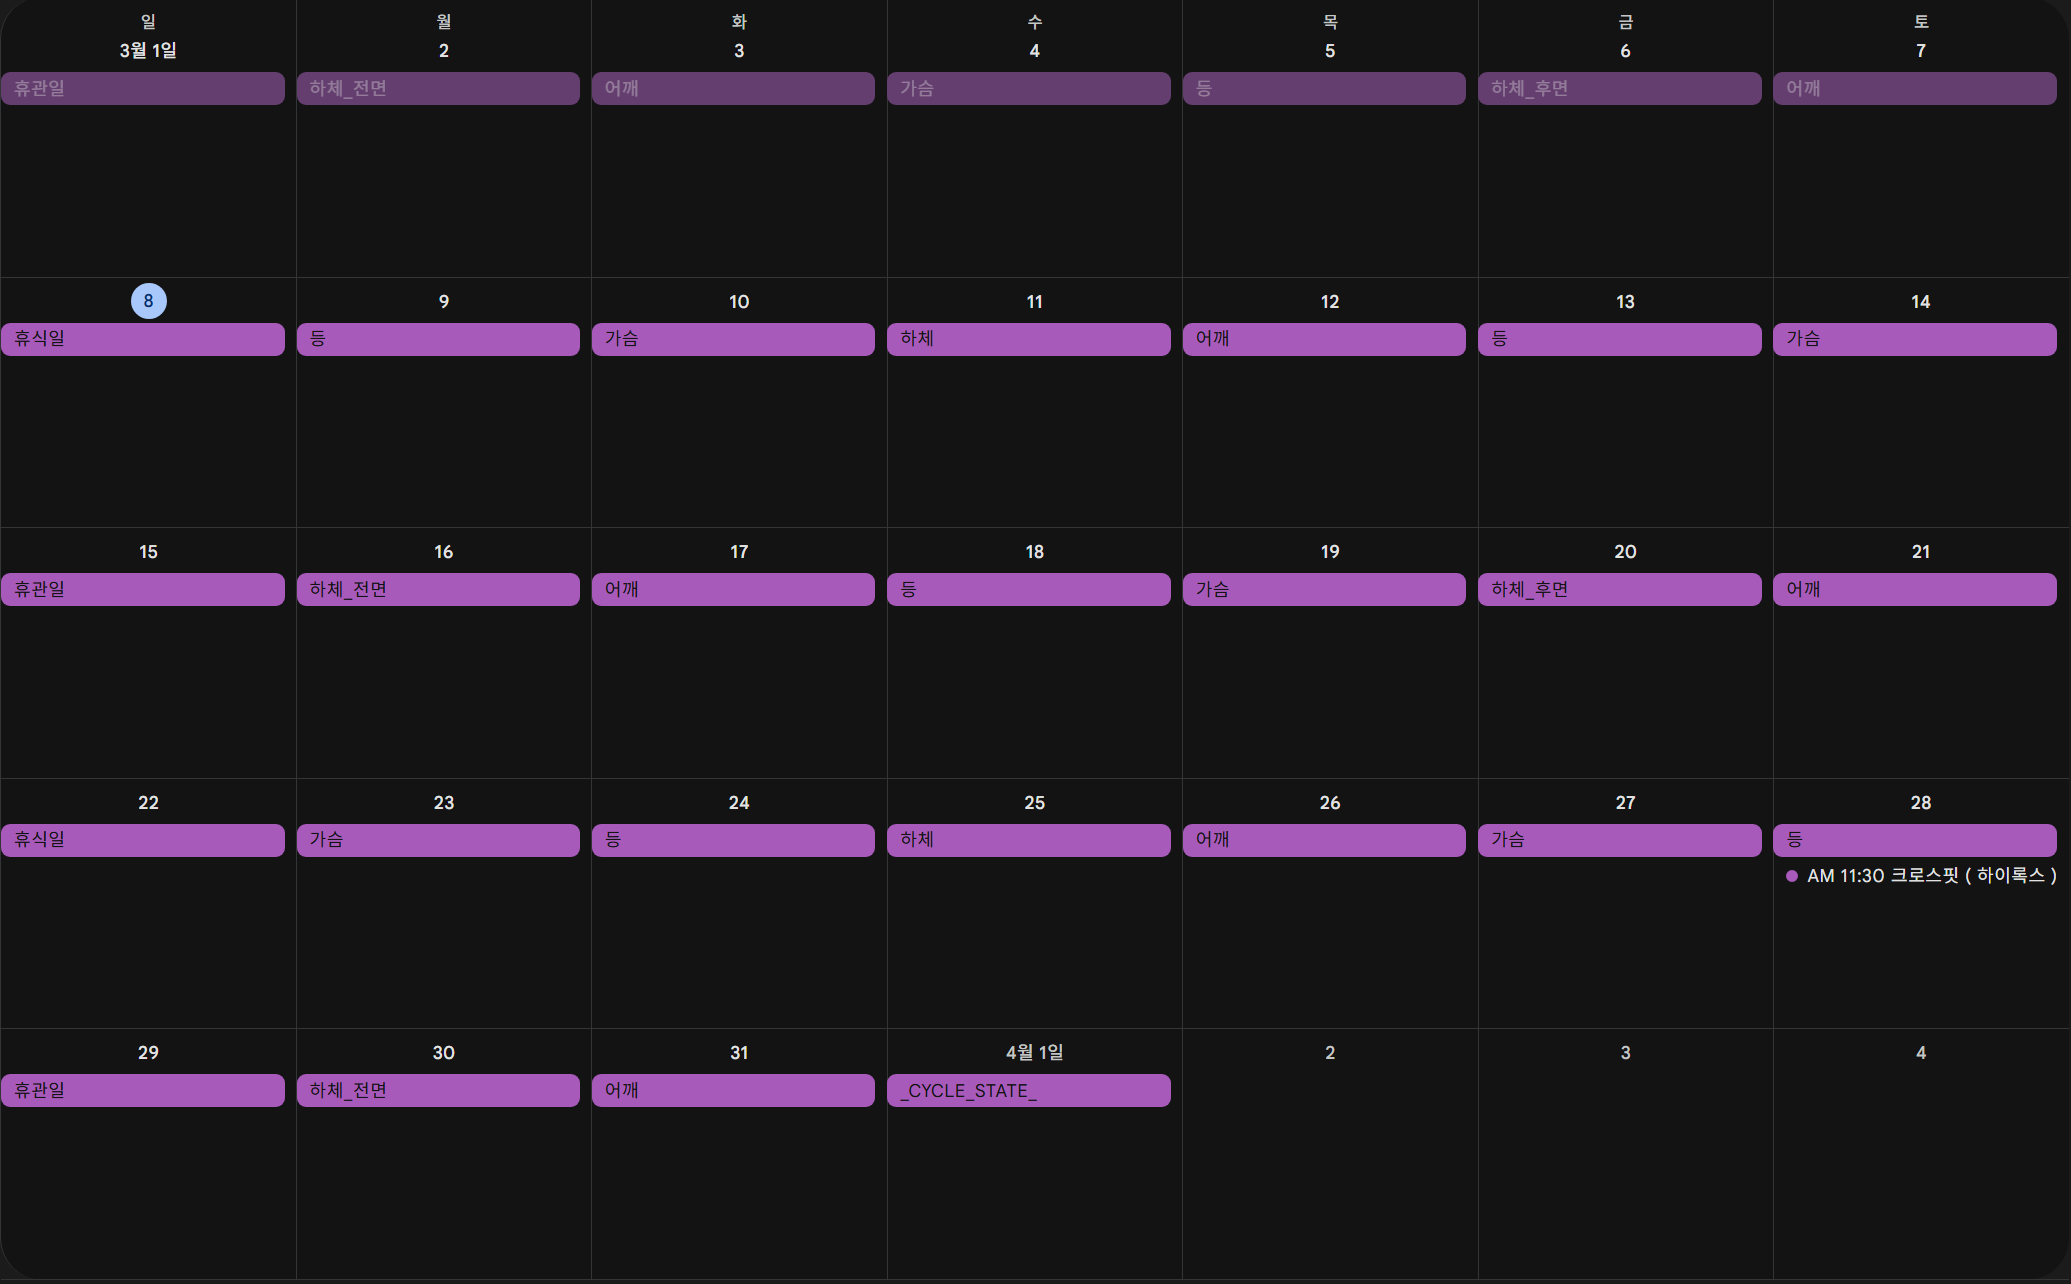The height and width of the screenshot is (1284, 2071).
Task: Open 휴식일 event on March 8
Action: tap(142, 339)
